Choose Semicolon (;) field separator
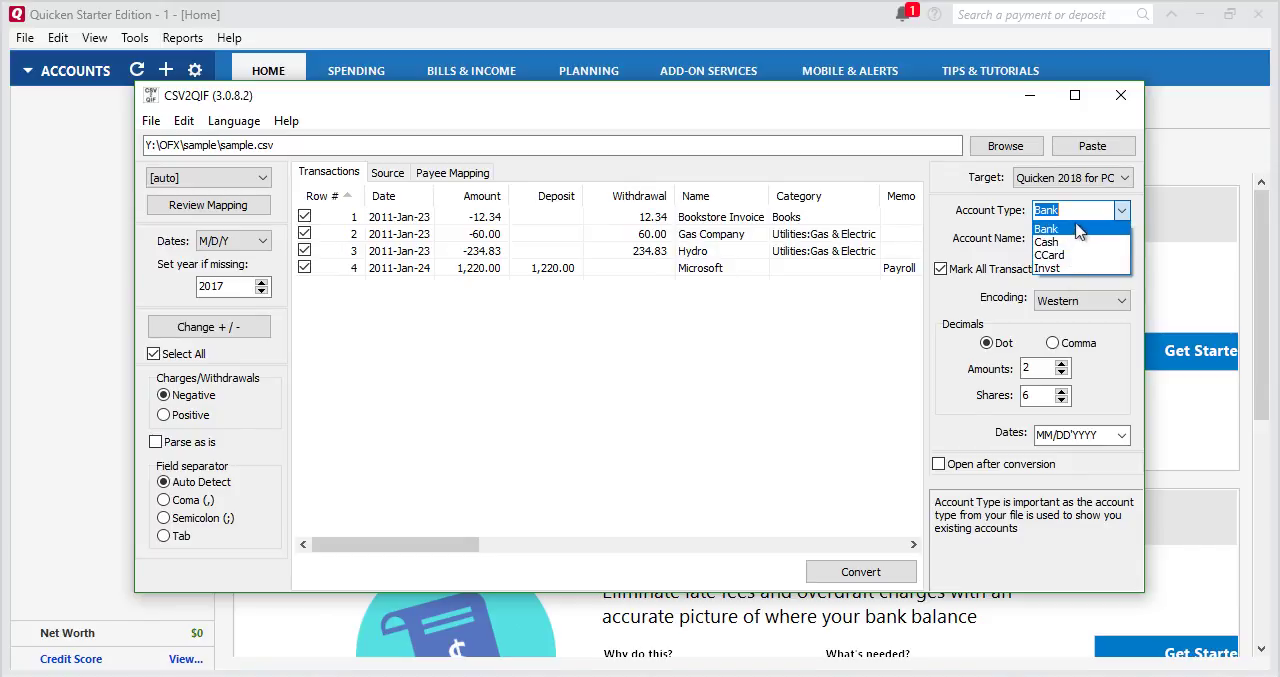 pyautogui.click(x=163, y=517)
